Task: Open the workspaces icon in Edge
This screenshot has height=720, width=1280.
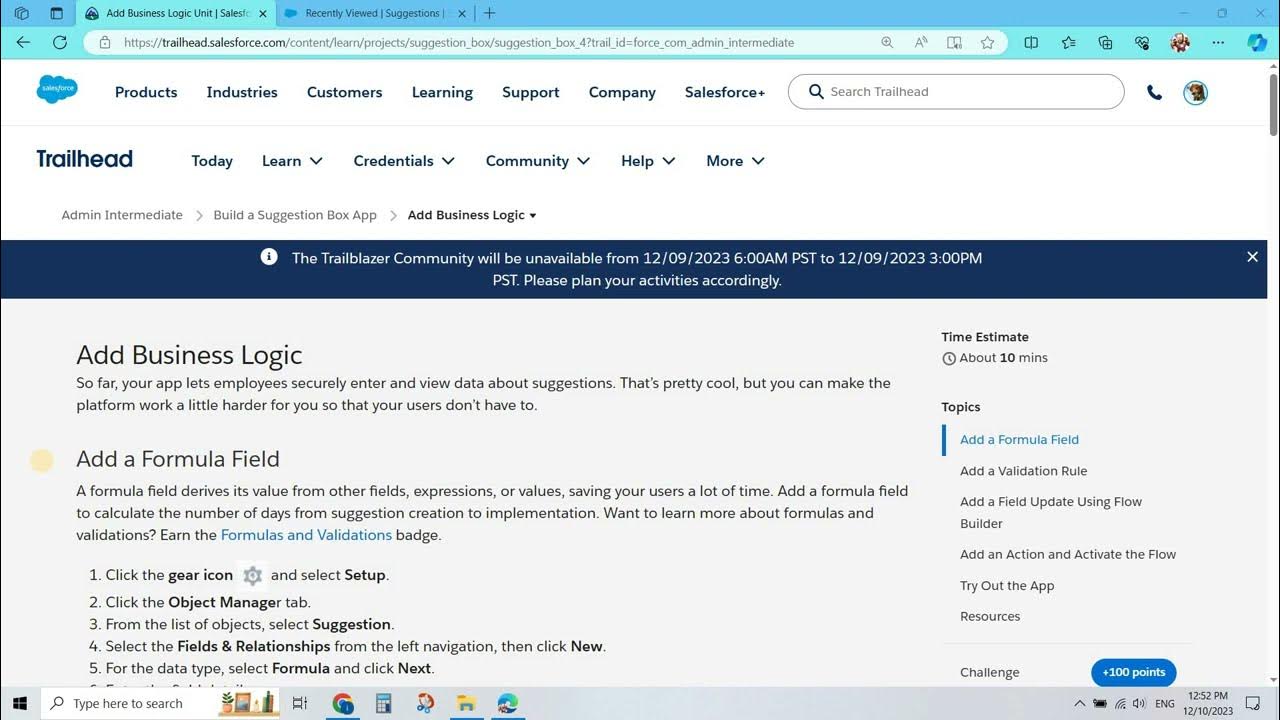Action: (x=22, y=13)
